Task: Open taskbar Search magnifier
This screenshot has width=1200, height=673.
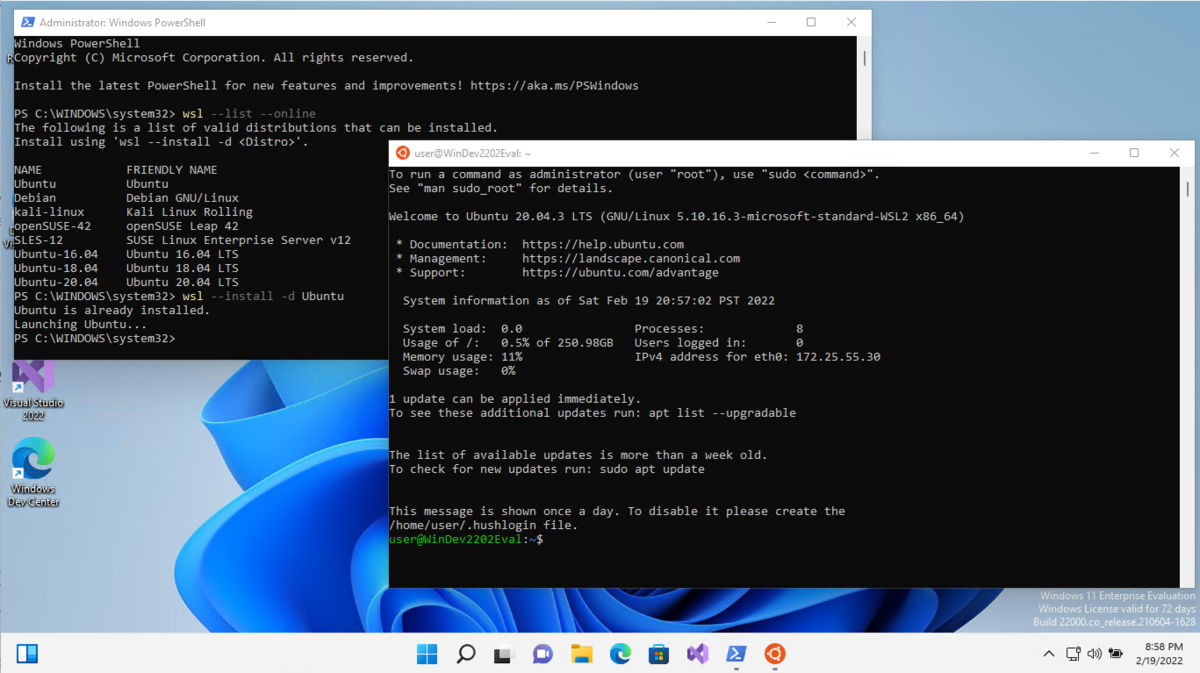Action: pyautogui.click(x=466, y=654)
